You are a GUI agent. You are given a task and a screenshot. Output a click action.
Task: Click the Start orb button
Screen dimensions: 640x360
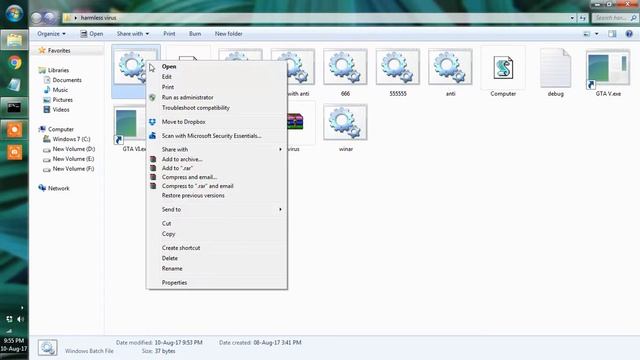tap(14, 13)
